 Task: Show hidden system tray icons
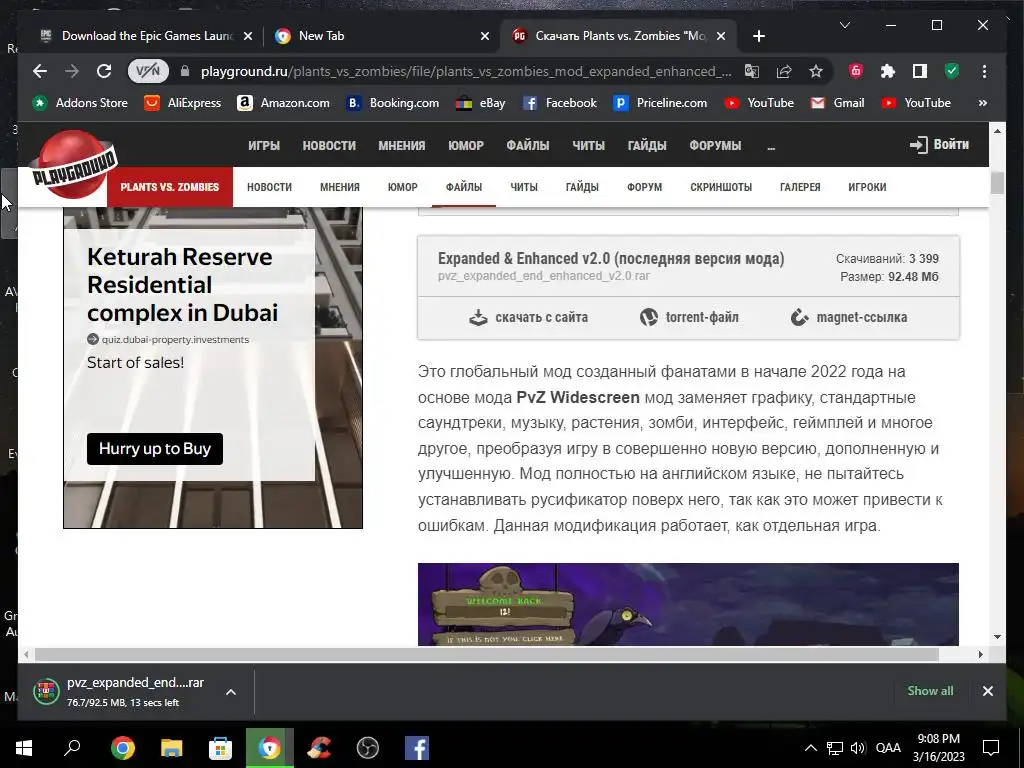tap(810, 748)
